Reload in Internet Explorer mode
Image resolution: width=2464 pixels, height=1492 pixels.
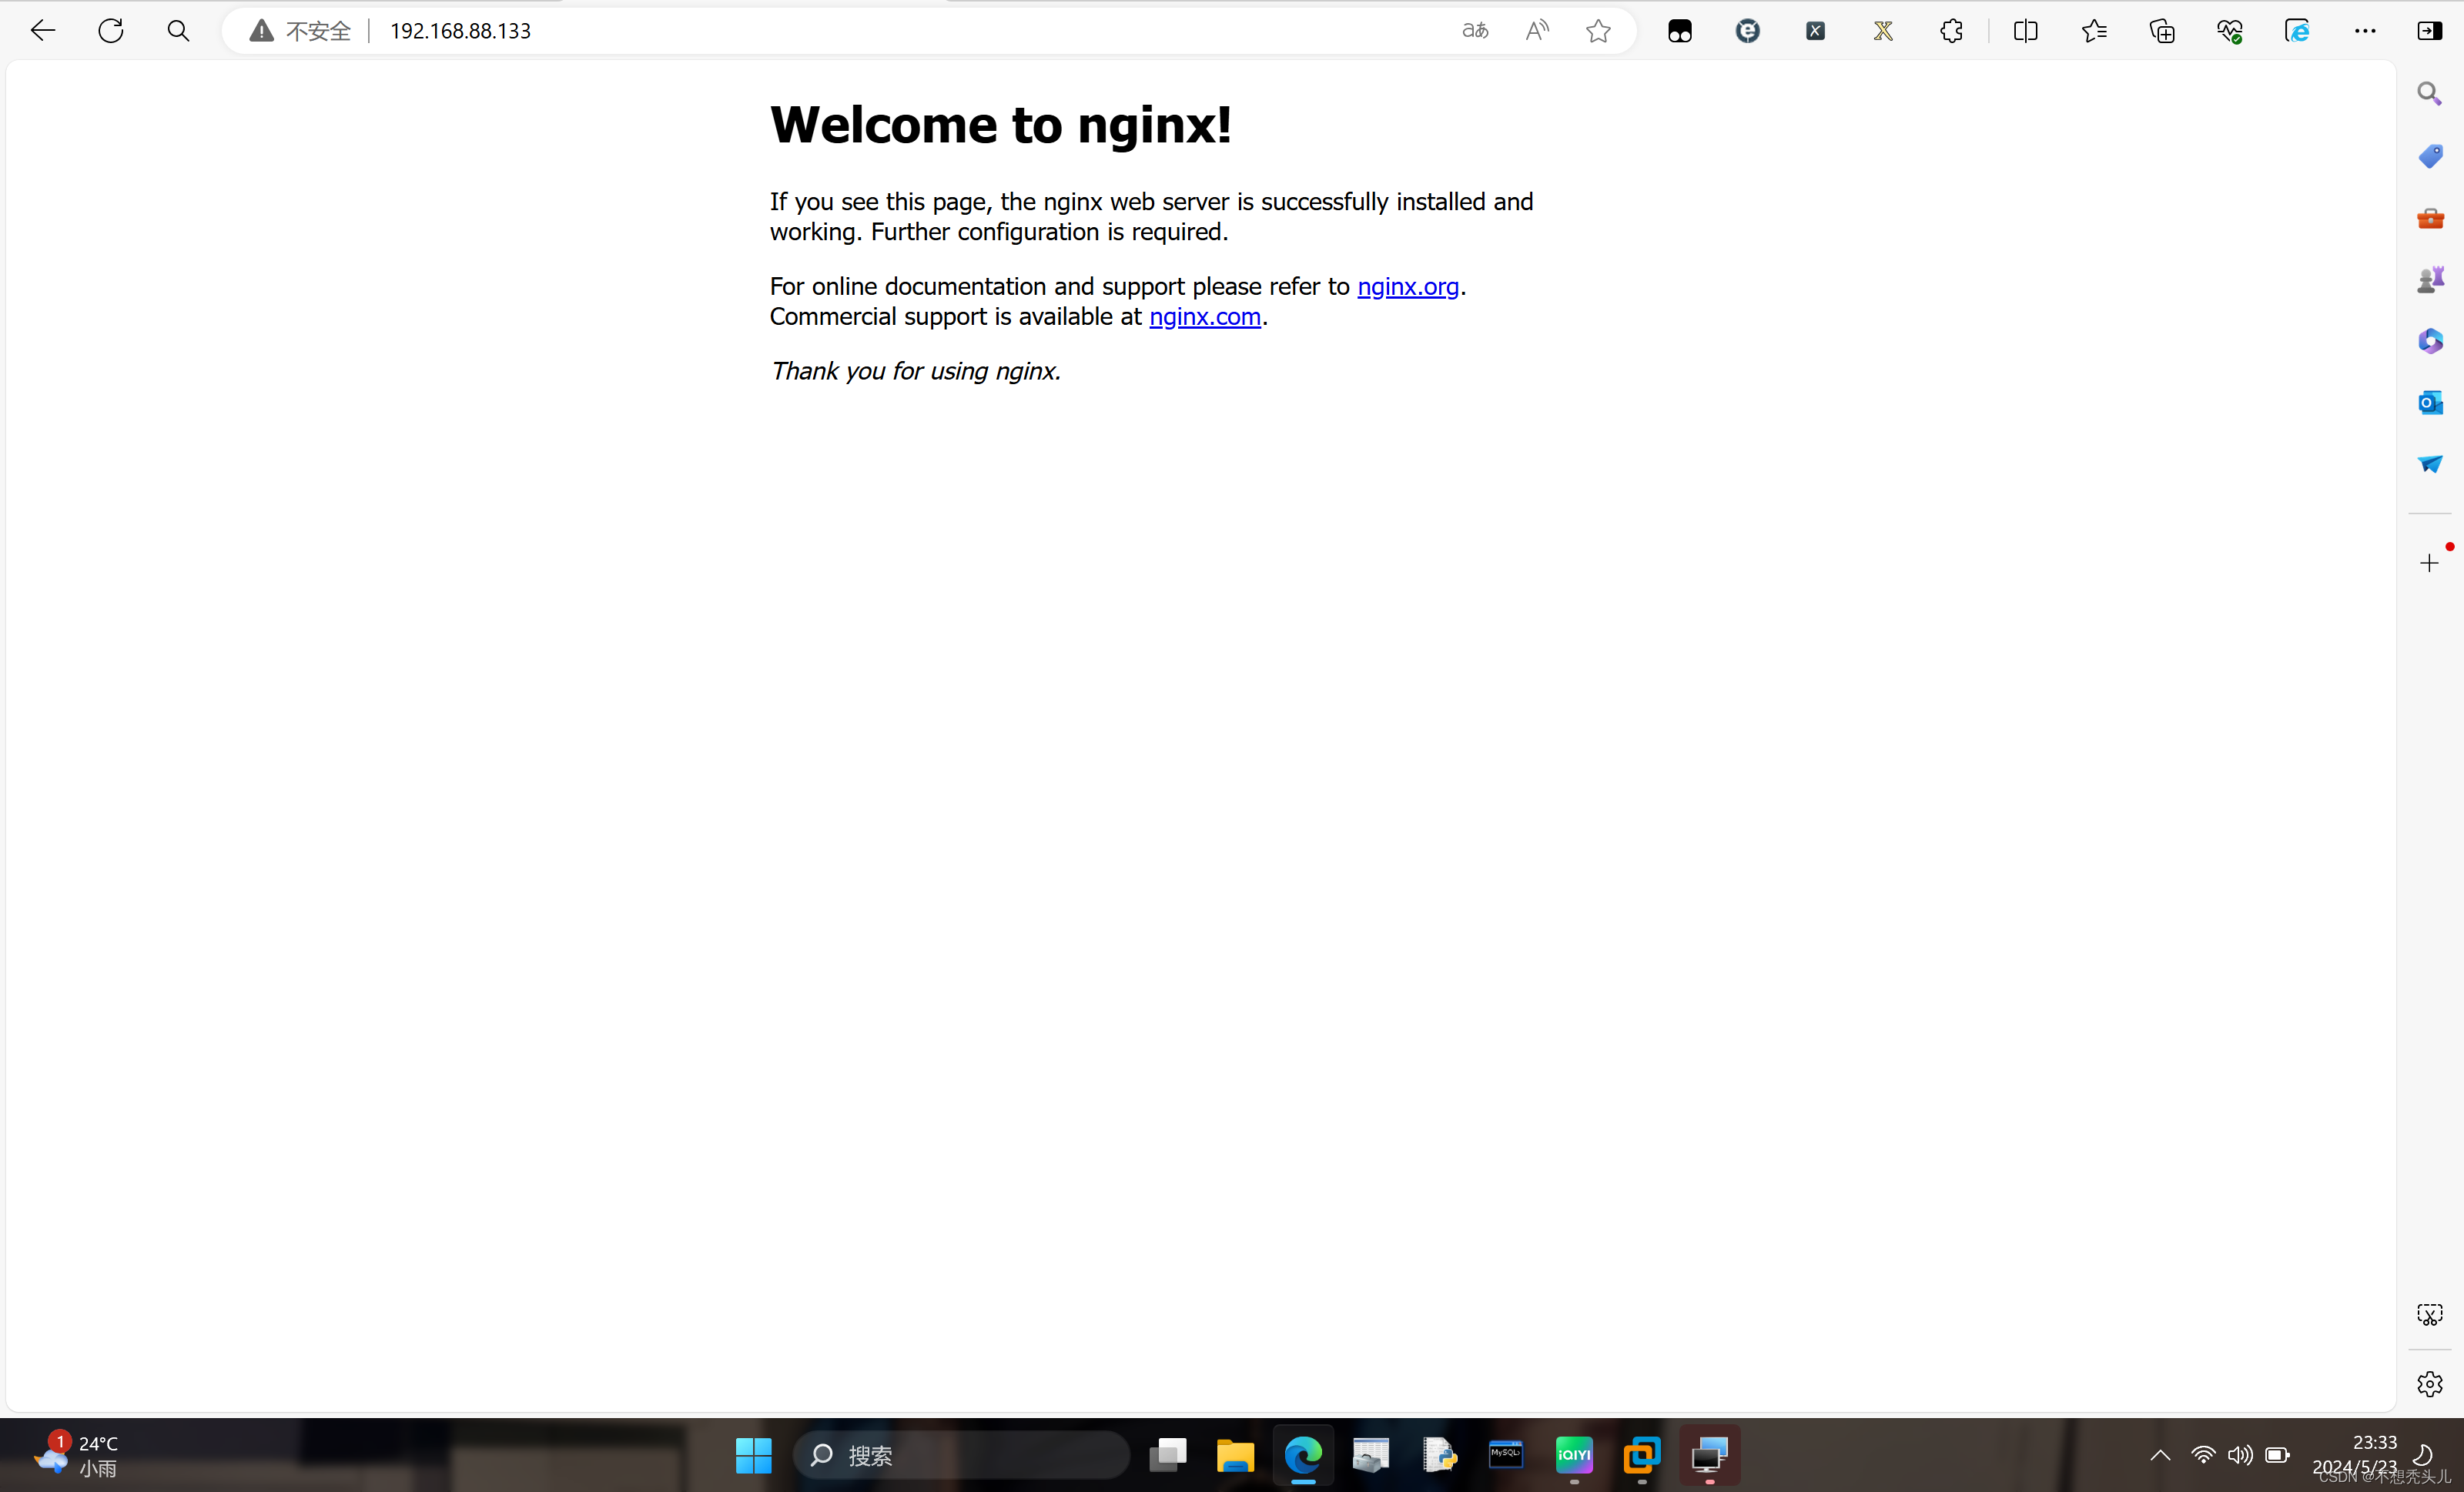[2298, 30]
